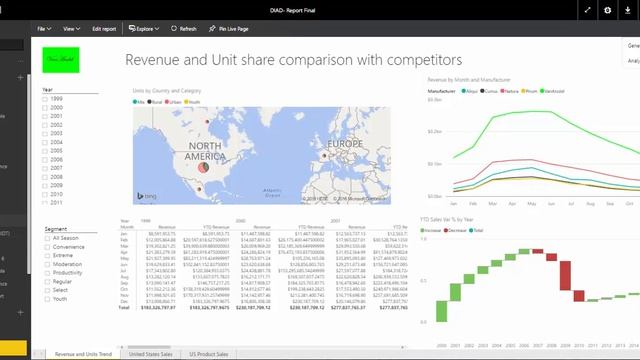
Task: Click the yellow button at bottom left sidebar
Action: [13, 348]
